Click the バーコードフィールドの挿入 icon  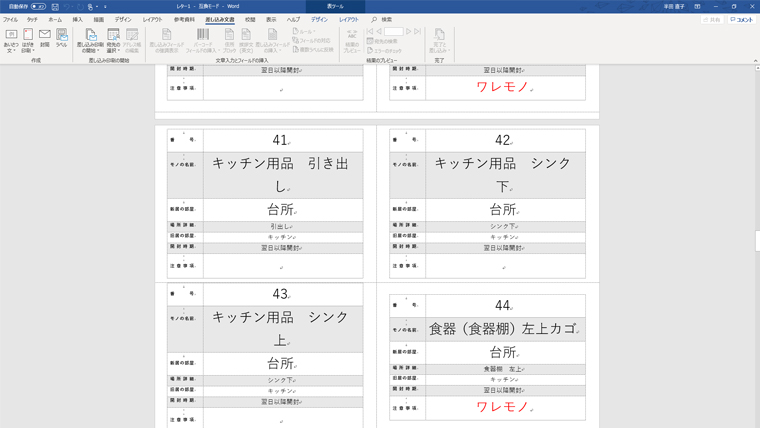203,39
